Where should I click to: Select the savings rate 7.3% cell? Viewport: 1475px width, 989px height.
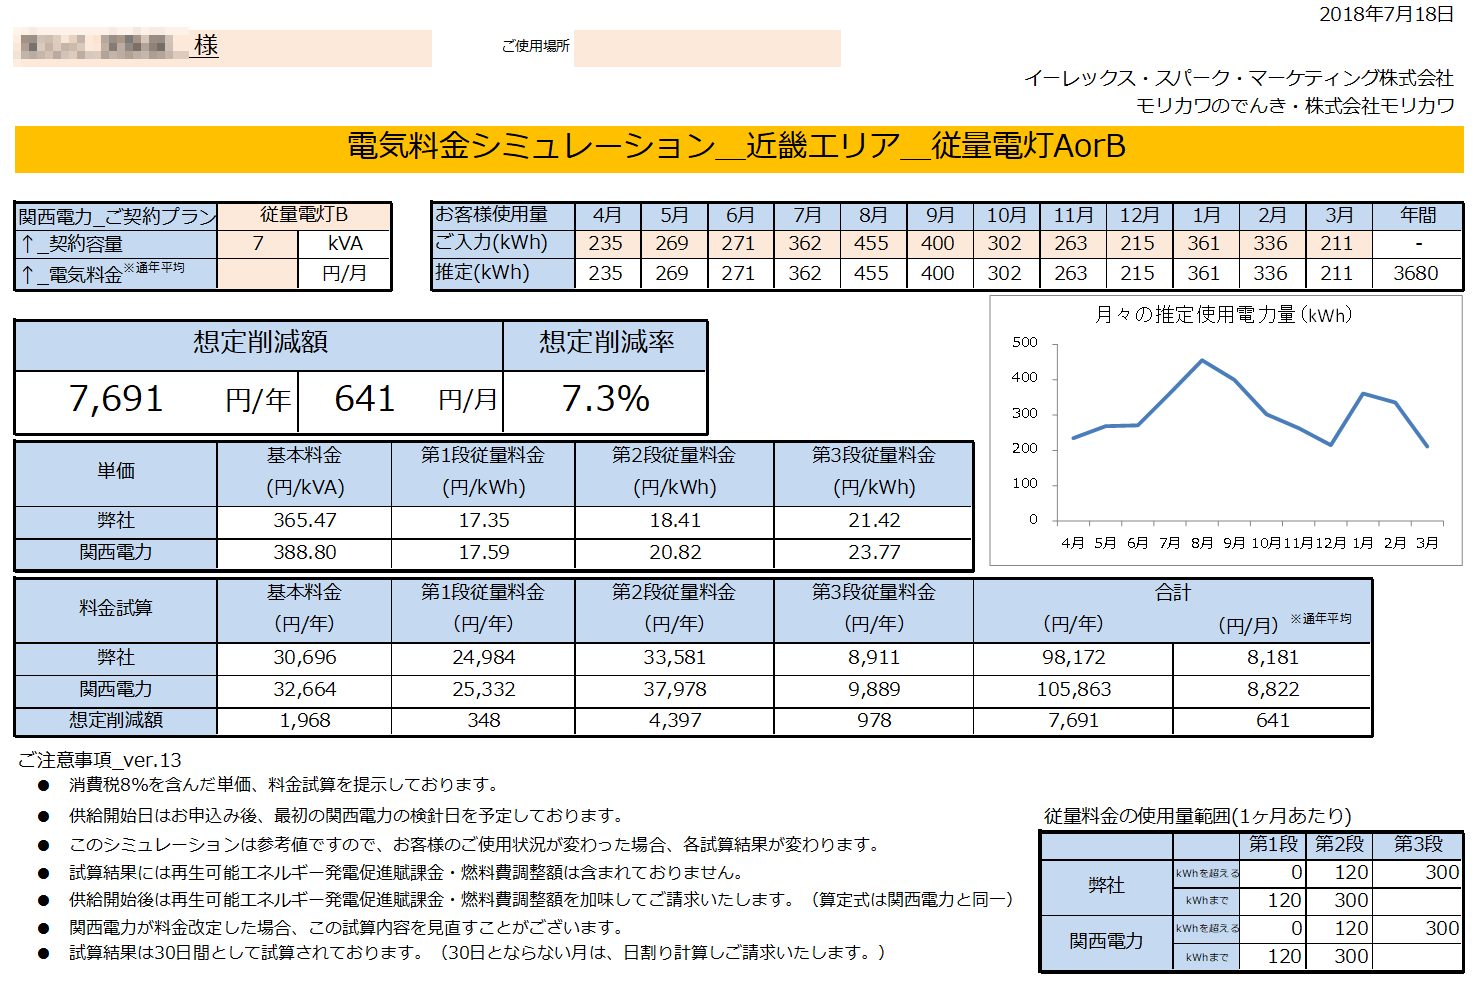coord(606,399)
